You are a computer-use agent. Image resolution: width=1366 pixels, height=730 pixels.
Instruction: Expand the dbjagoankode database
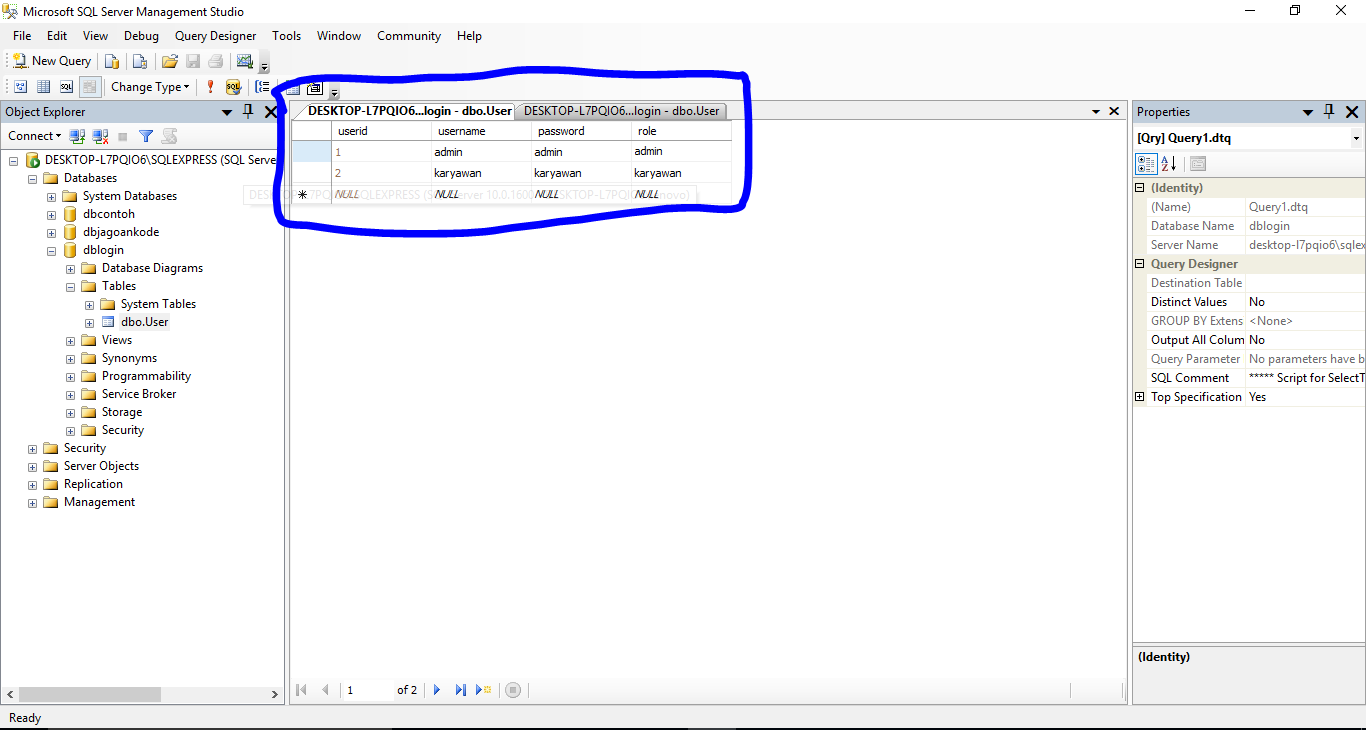51,232
